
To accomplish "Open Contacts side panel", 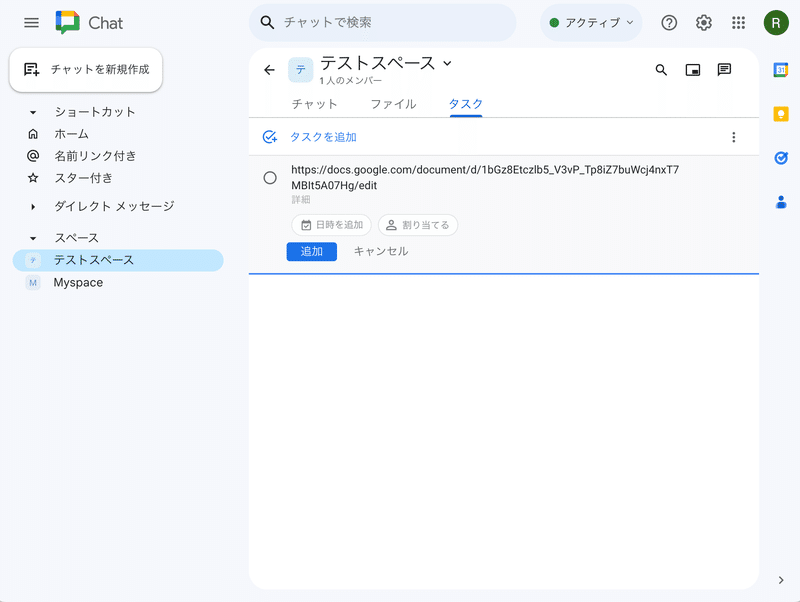I will 781,202.
